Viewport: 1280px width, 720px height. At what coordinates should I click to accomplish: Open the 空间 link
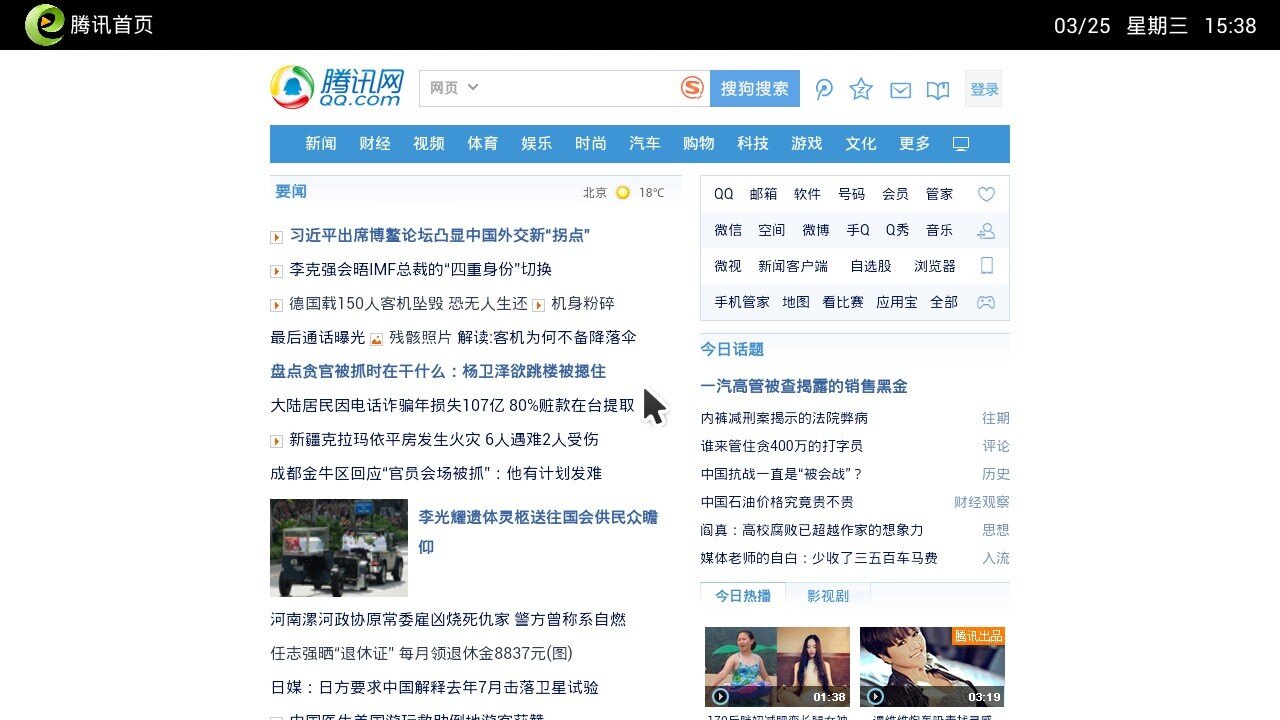click(771, 230)
